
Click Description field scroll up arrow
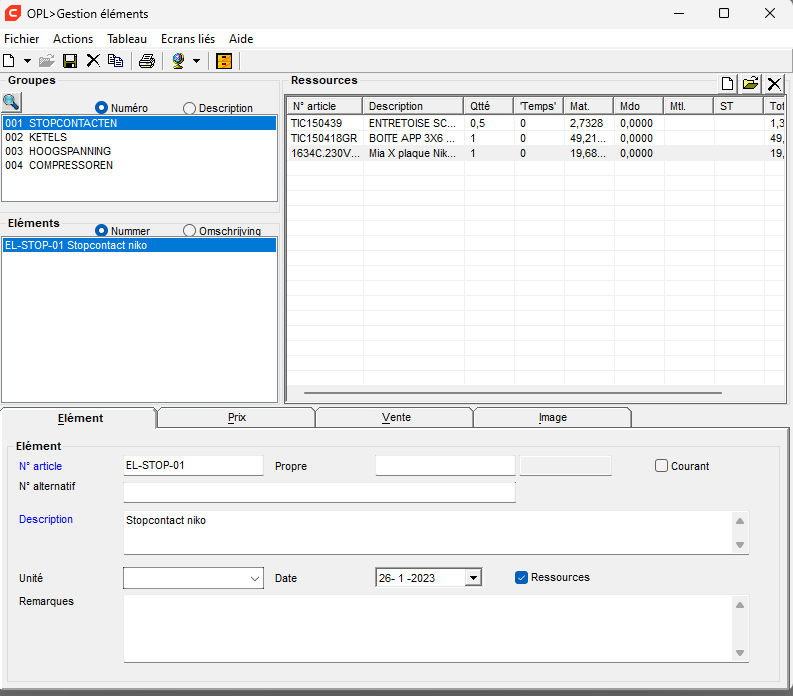click(x=740, y=521)
